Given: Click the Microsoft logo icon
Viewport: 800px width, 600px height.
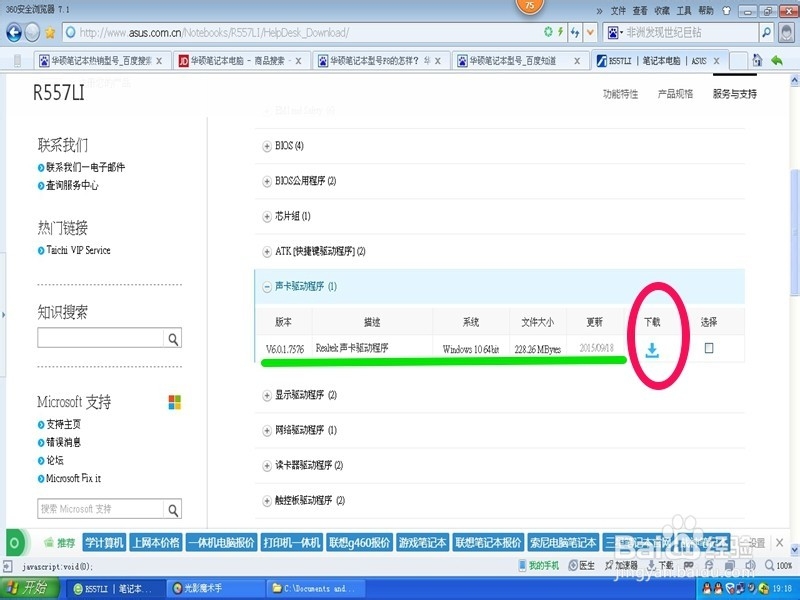Looking at the screenshot, I should pyautogui.click(x=174, y=402).
